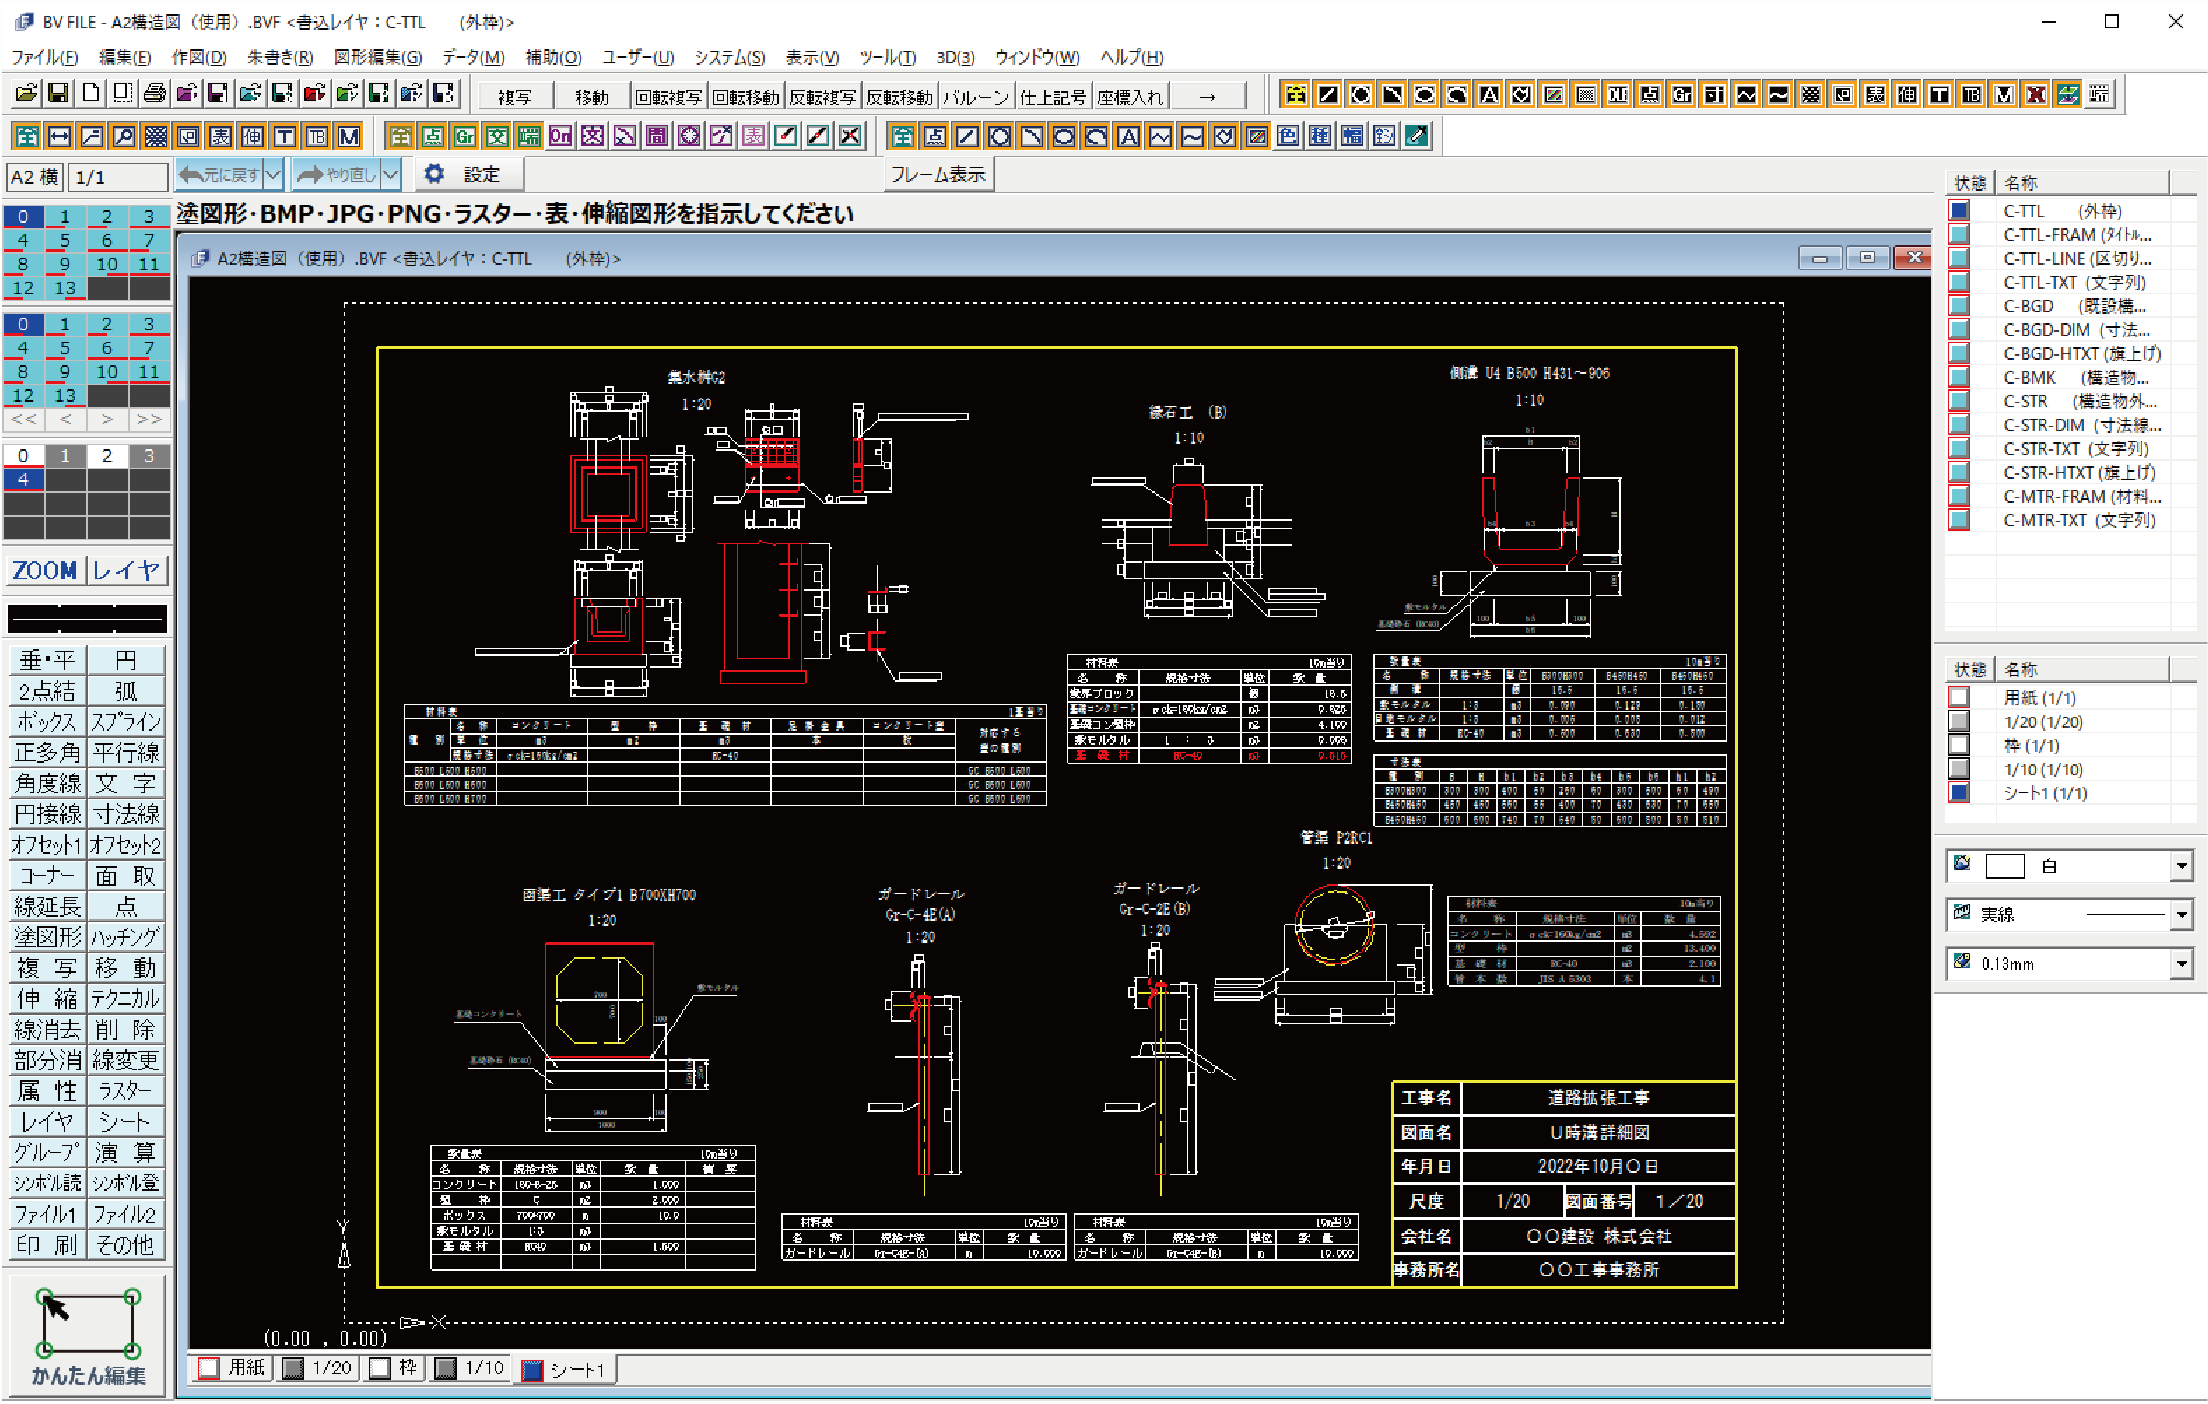Click the 表 table icon with blue glyph
Screen dimensions: 2208x1404
coord(220,136)
